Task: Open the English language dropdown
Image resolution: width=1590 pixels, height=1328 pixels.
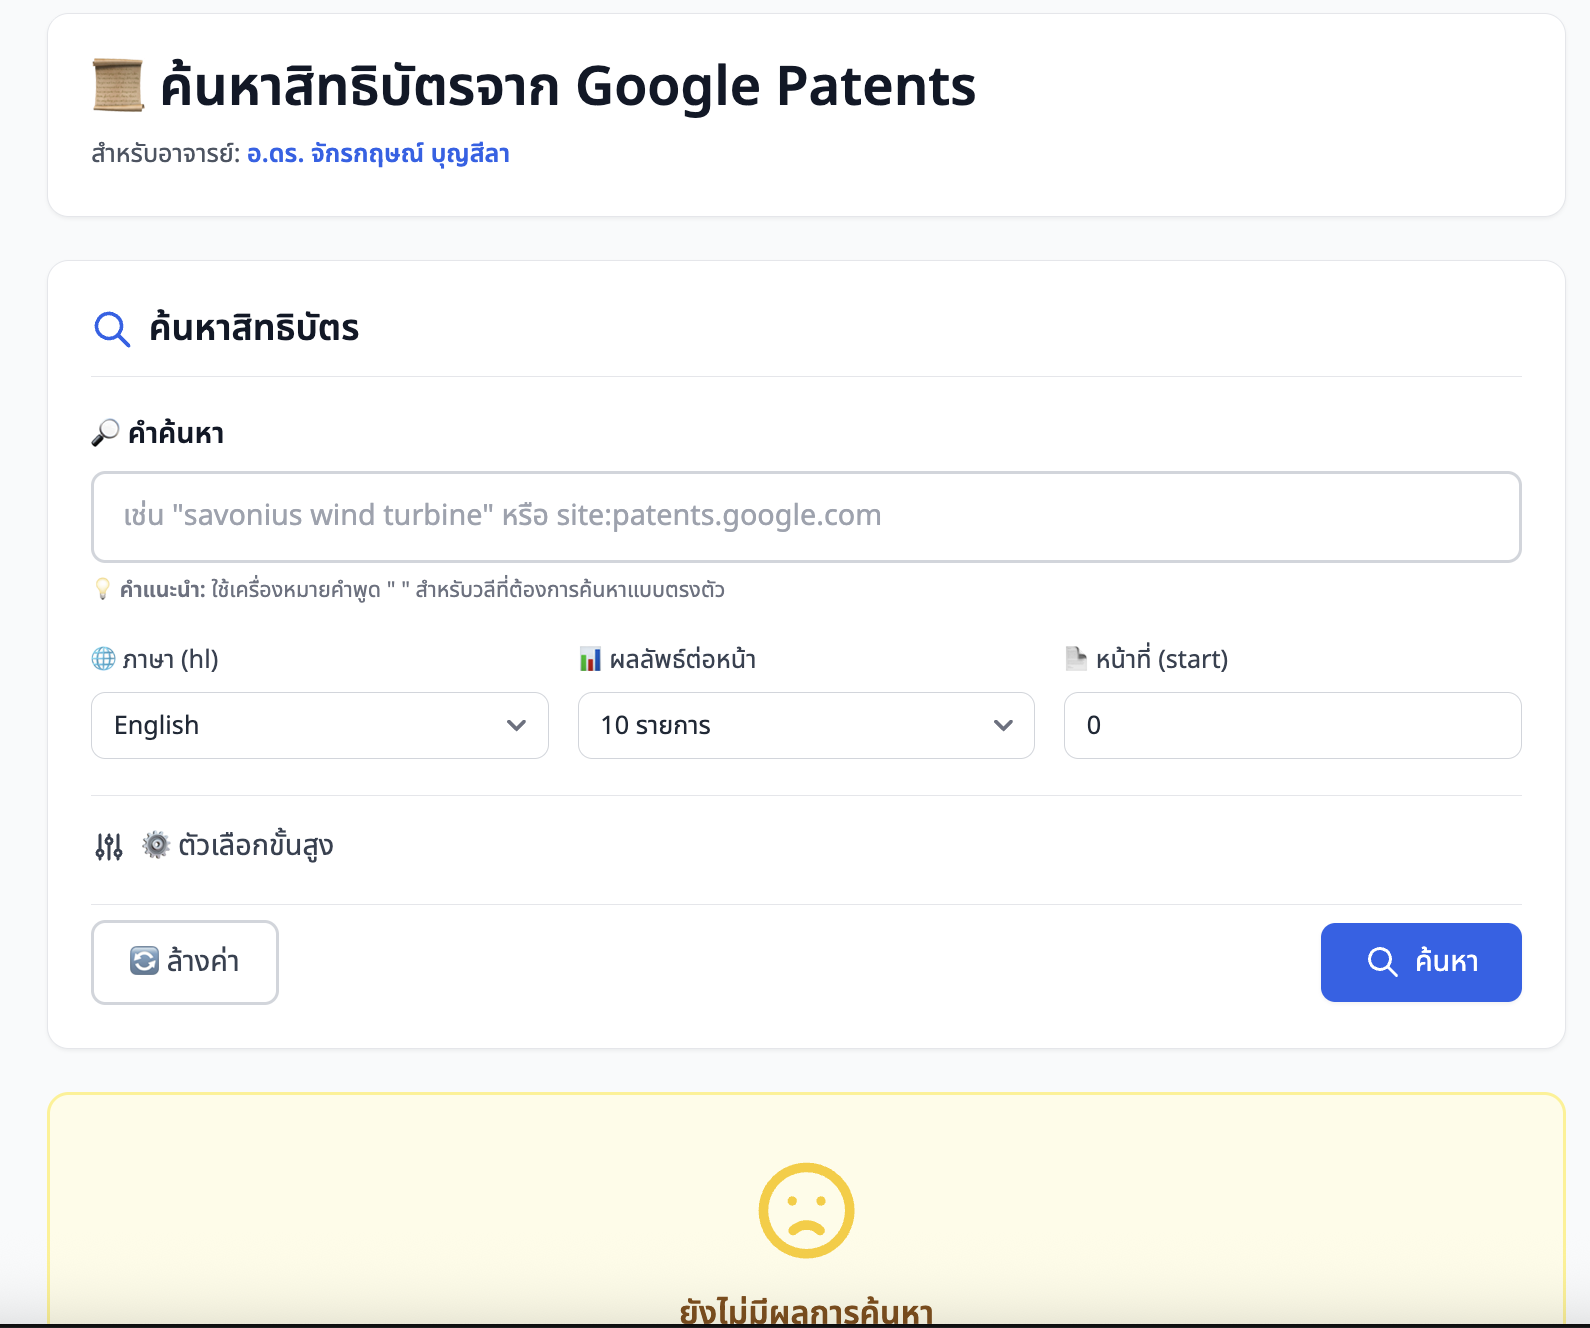Action: click(x=320, y=725)
